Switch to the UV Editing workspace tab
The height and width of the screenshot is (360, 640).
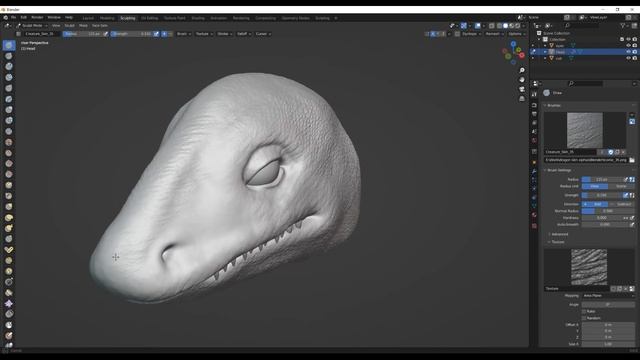pyautogui.click(x=150, y=18)
